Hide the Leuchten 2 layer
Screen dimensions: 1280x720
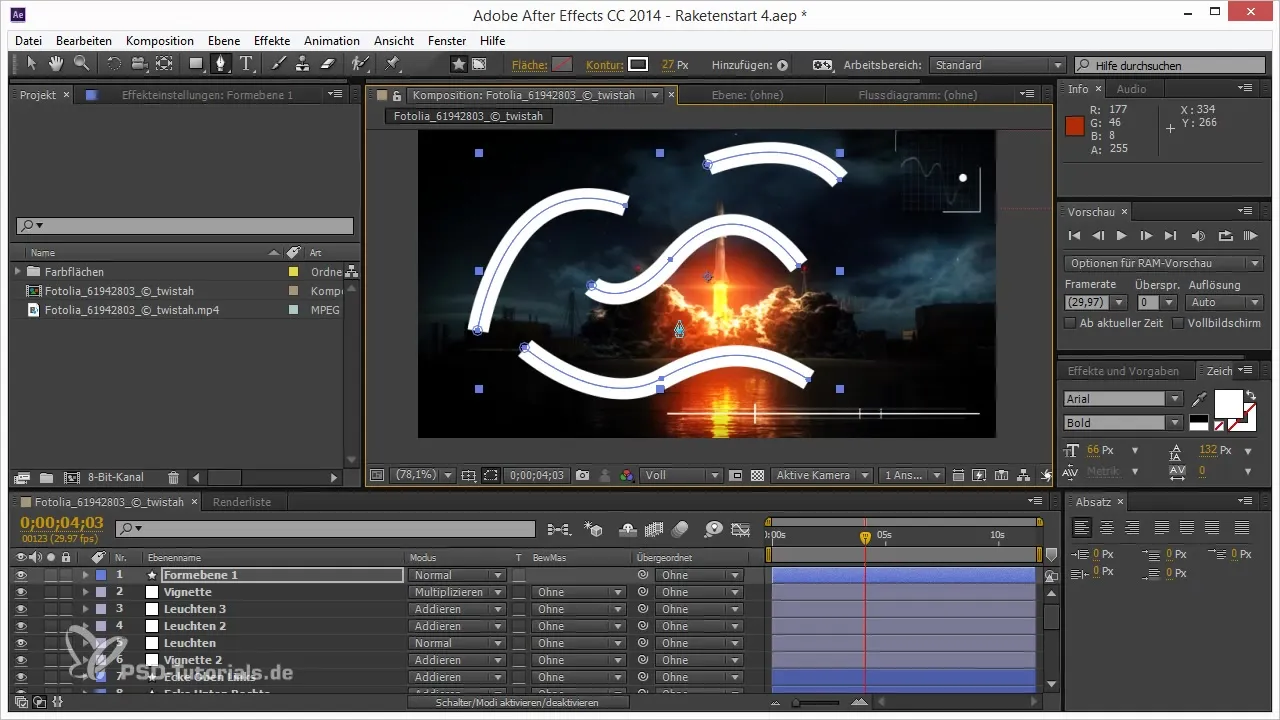click(21, 626)
